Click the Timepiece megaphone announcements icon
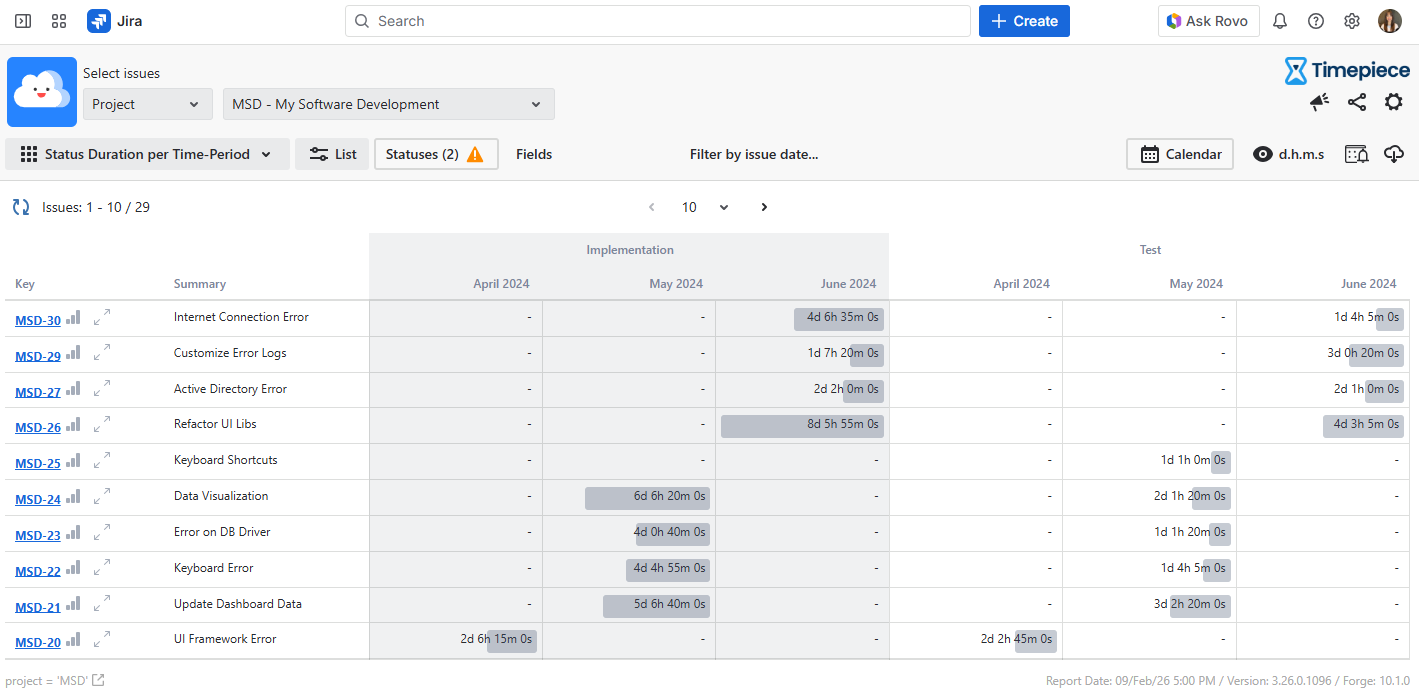 pos(1319,102)
